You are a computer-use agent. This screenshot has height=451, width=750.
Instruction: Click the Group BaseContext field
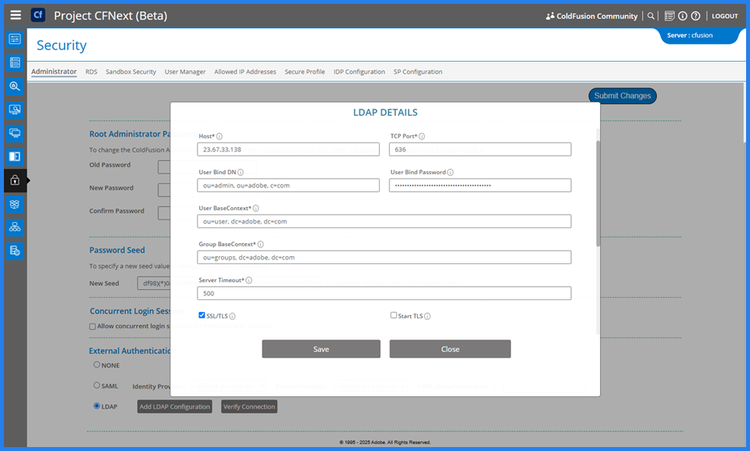[384, 257]
